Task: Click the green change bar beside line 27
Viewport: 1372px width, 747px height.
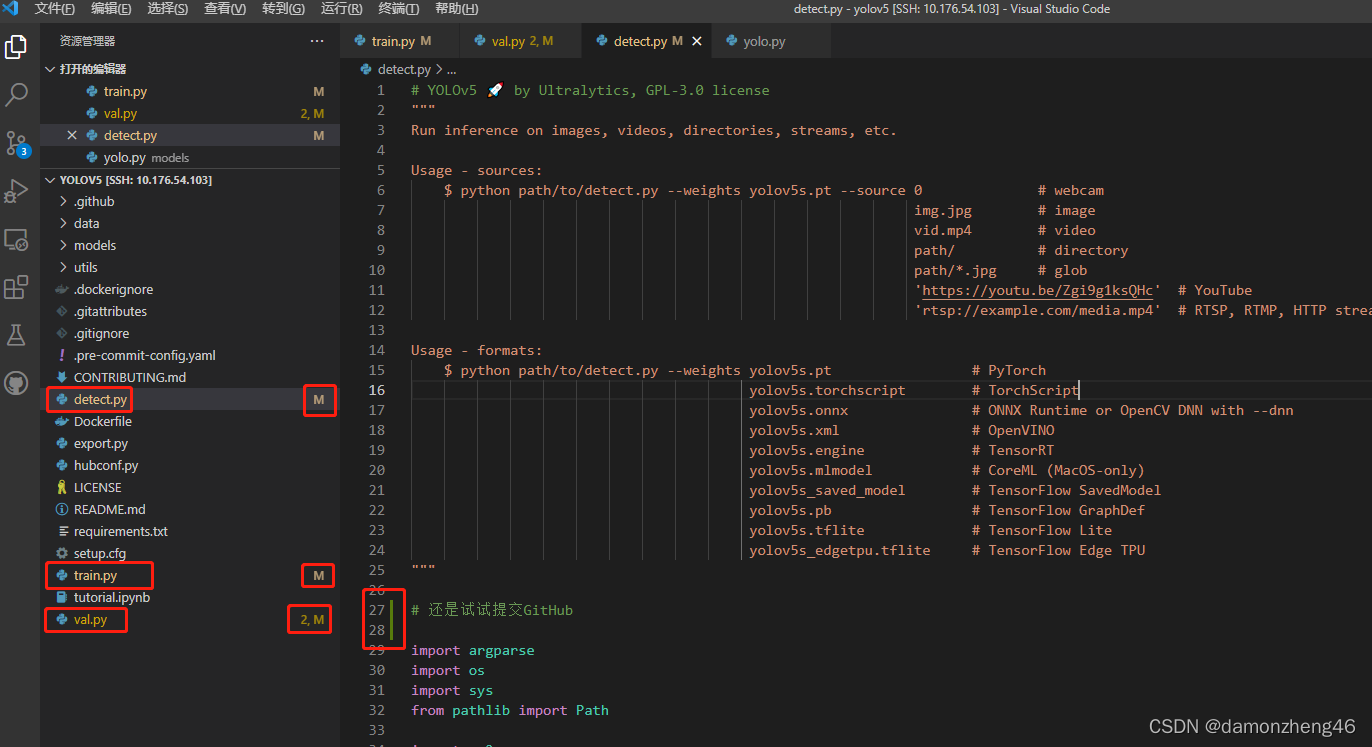Action: click(392, 610)
